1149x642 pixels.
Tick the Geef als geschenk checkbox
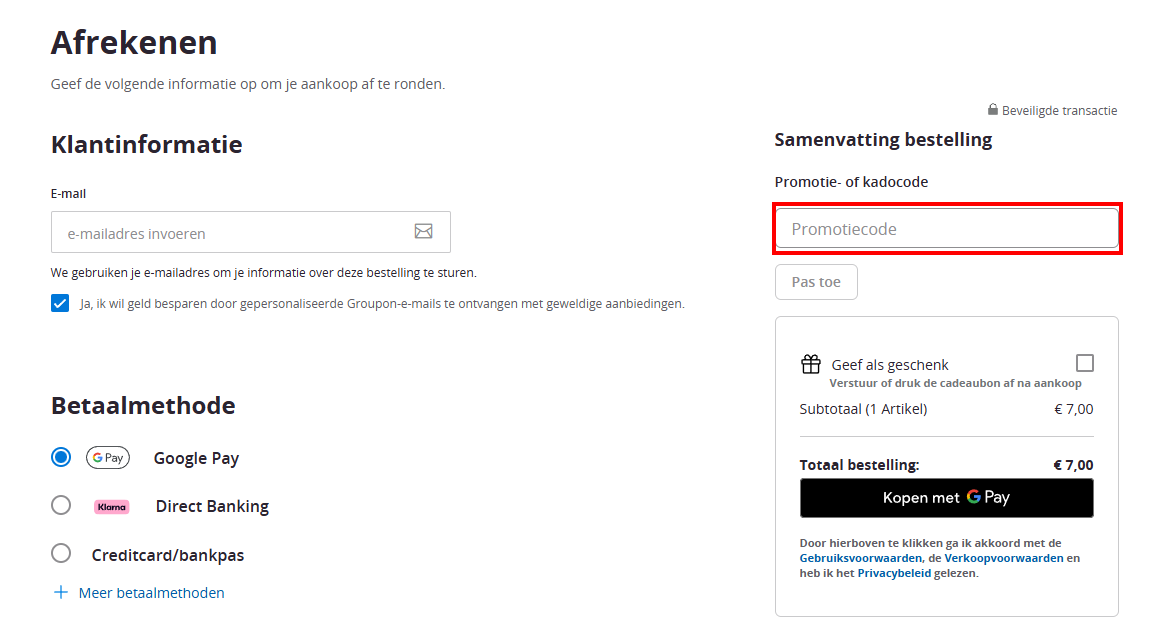point(1085,363)
